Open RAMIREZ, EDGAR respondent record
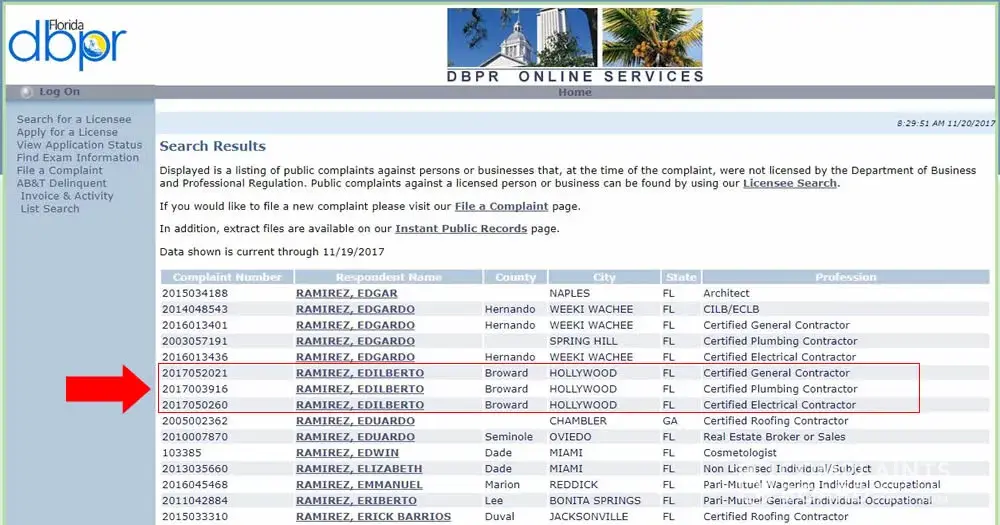The image size is (1000, 525). [346, 293]
